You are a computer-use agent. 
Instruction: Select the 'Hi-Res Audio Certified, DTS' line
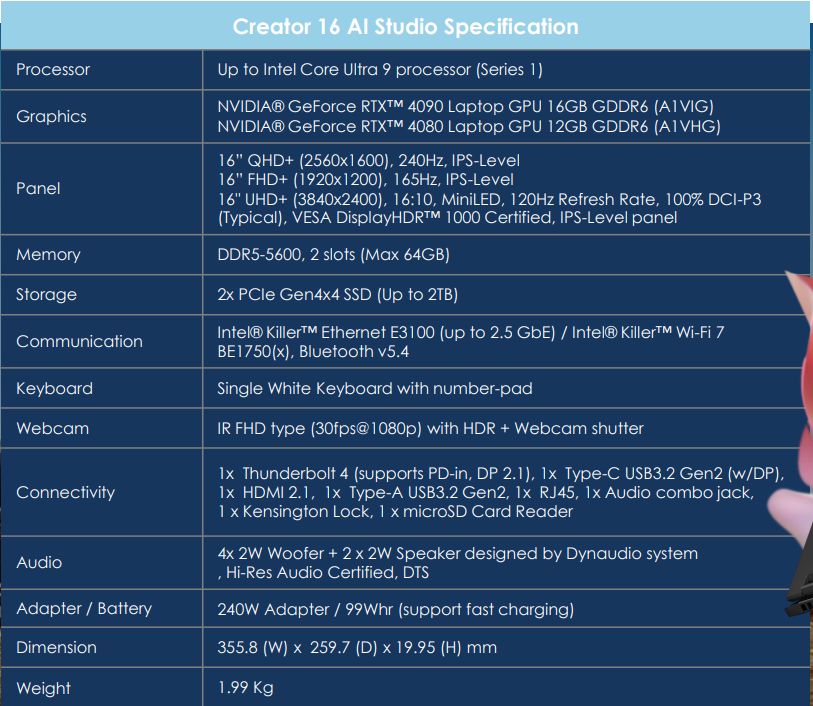pyautogui.click(x=324, y=573)
